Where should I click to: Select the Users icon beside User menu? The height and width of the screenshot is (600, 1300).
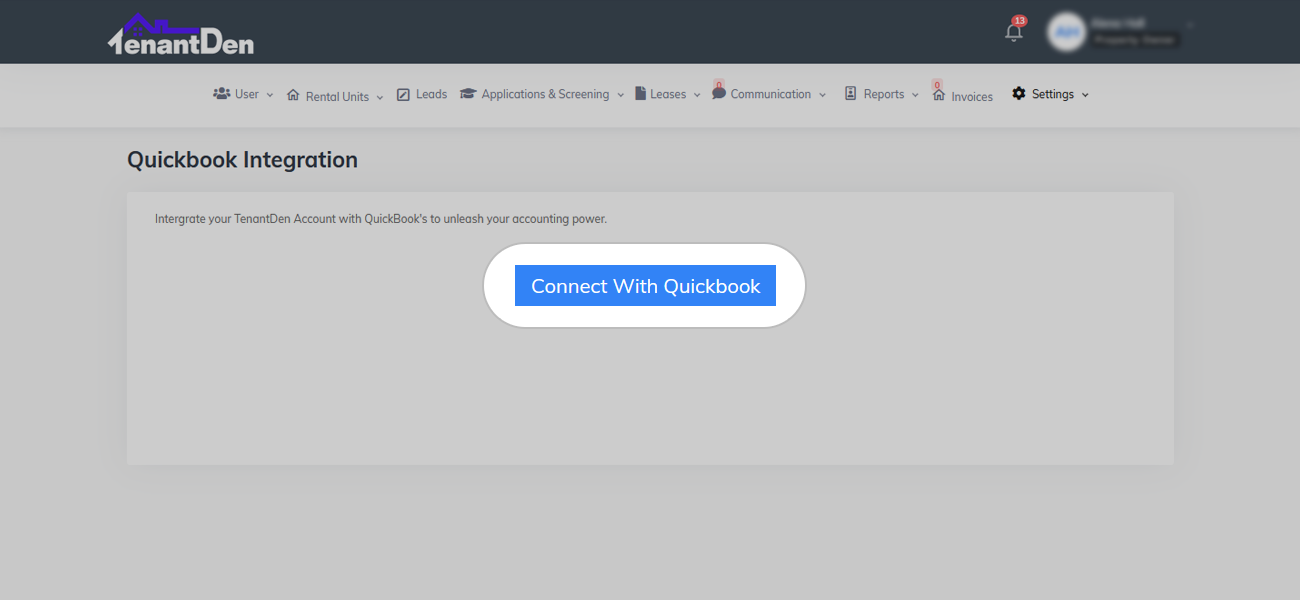[x=221, y=93]
